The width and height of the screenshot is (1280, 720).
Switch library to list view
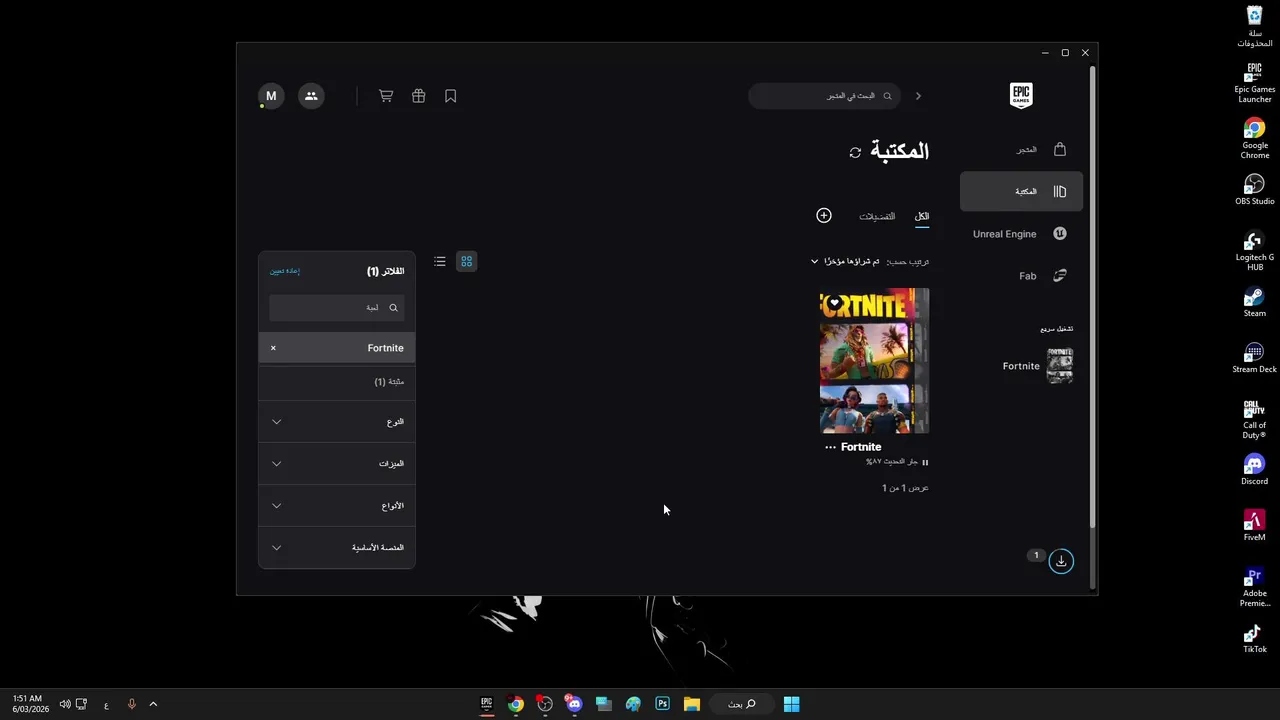coord(440,261)
